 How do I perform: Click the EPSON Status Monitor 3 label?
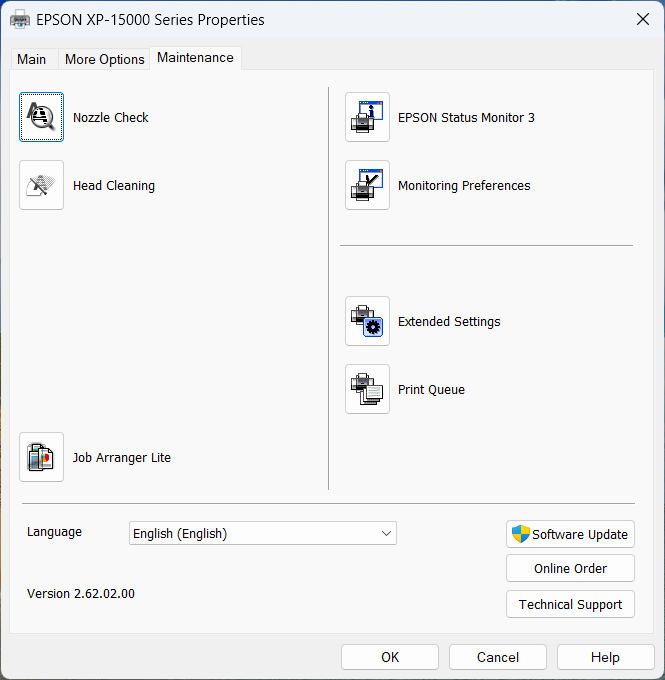(x=466, y=118)
